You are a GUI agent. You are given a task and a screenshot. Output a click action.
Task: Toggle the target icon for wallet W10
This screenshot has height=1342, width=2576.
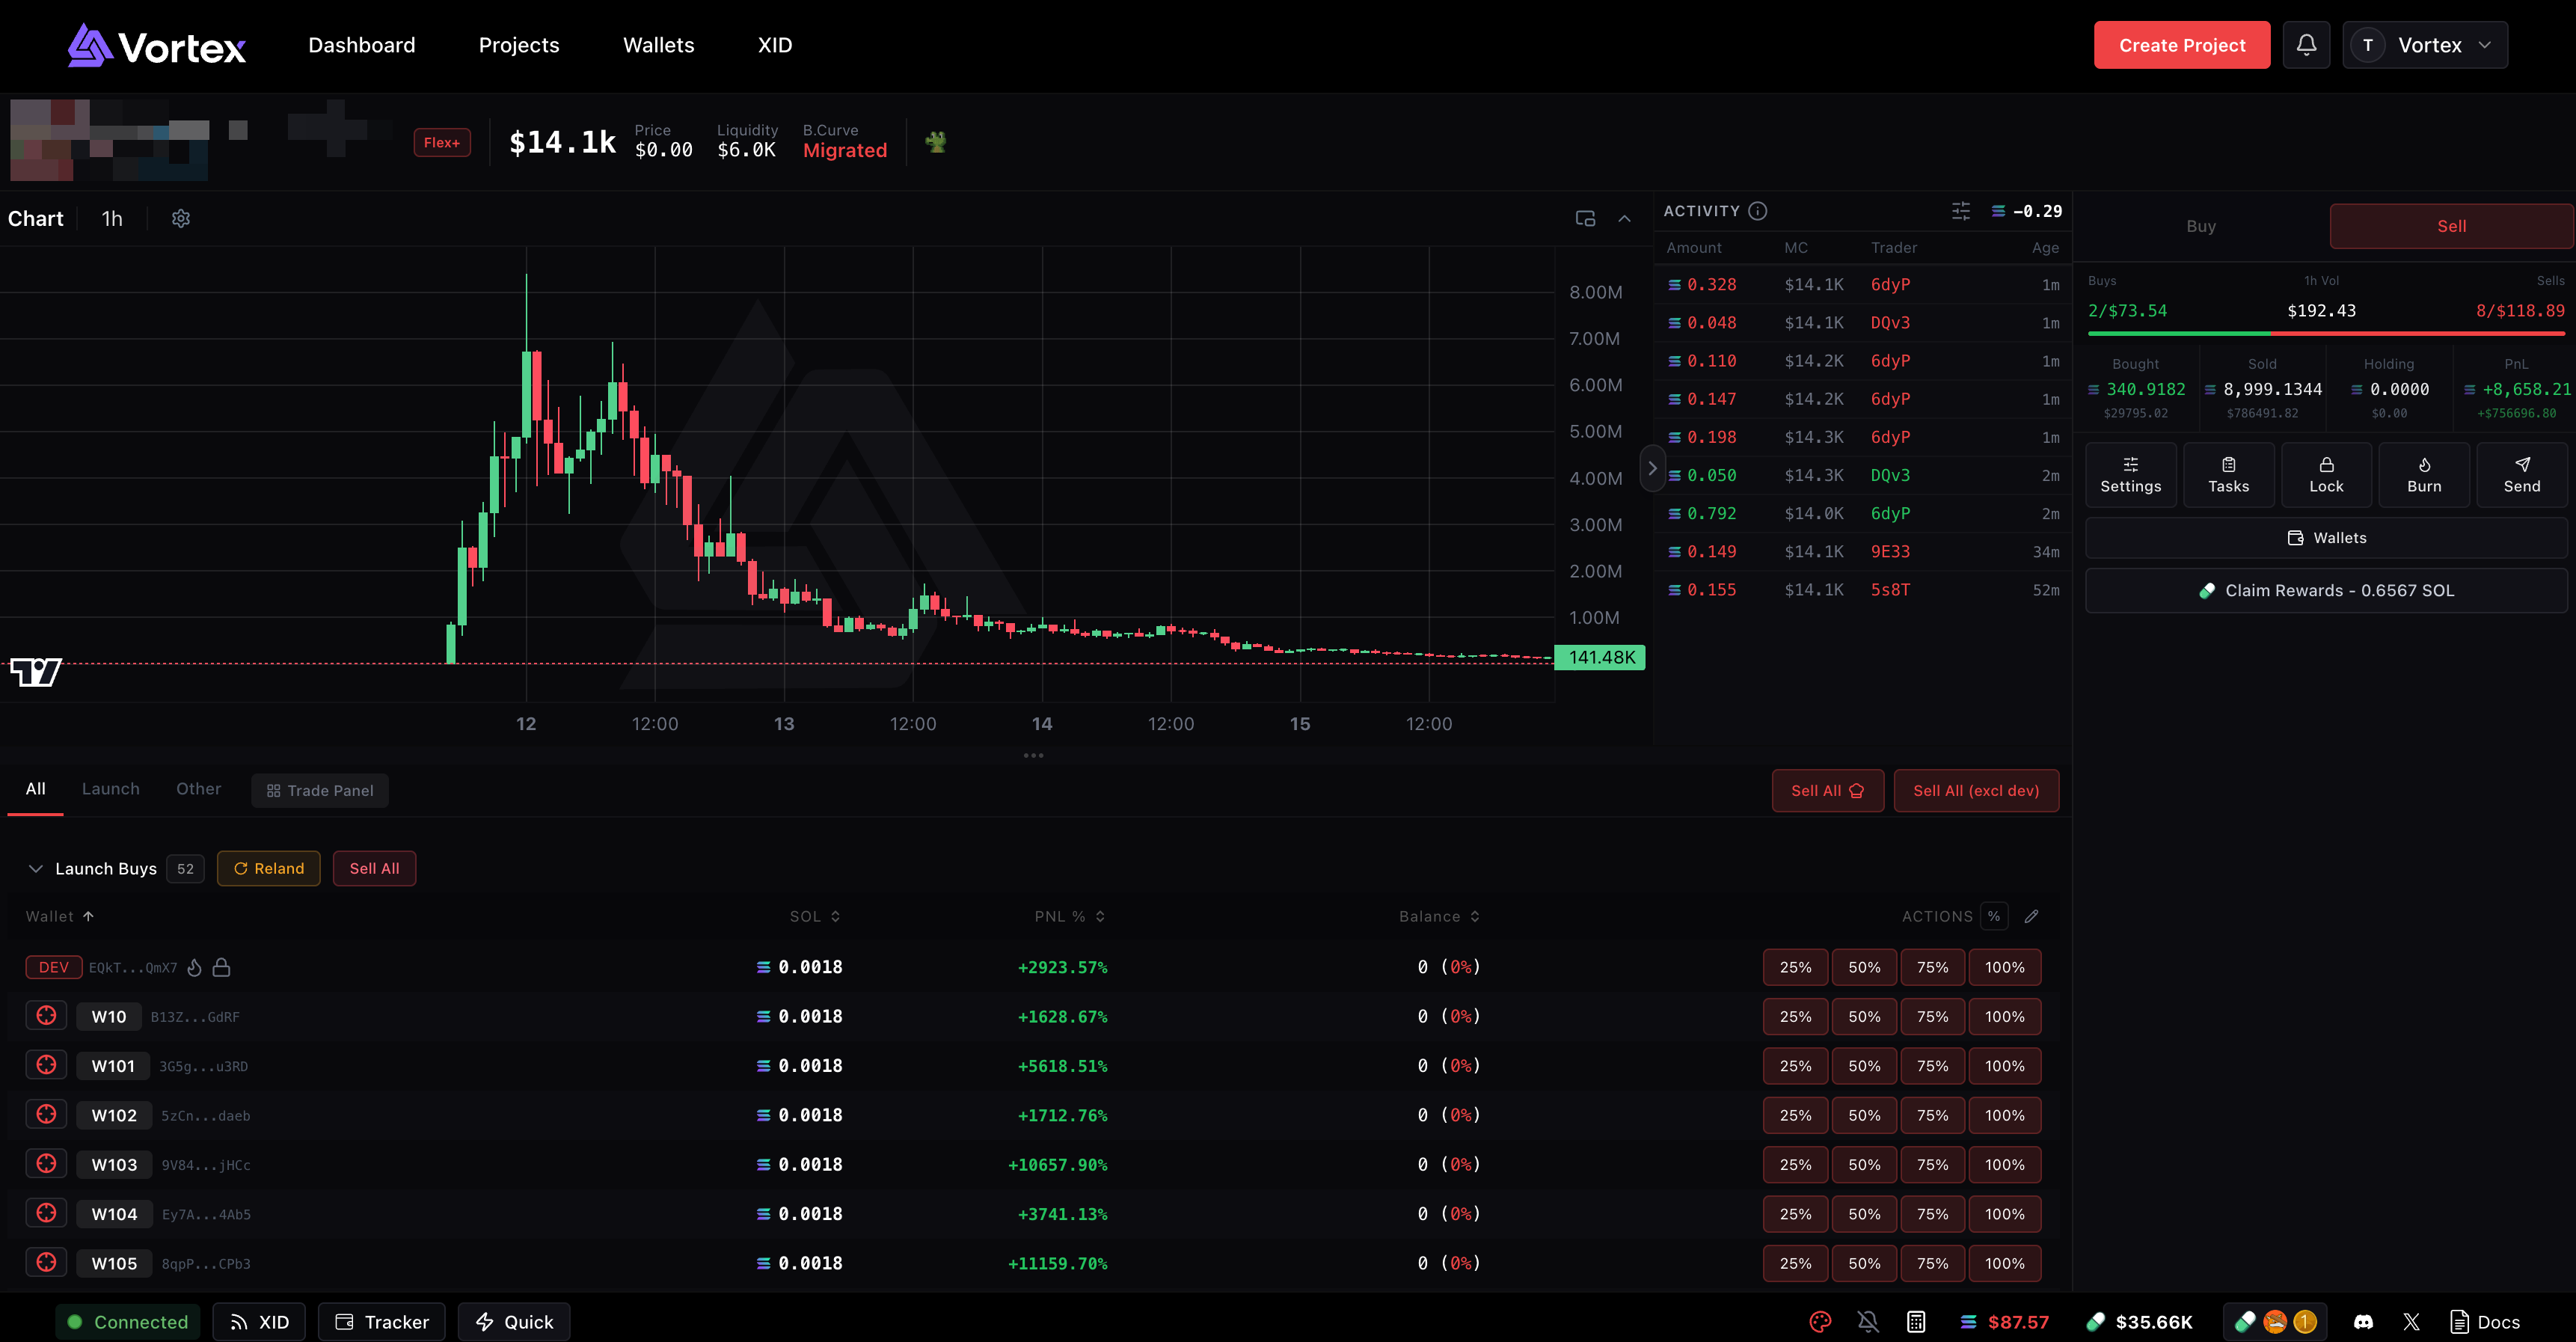[x=46, y=1016]
